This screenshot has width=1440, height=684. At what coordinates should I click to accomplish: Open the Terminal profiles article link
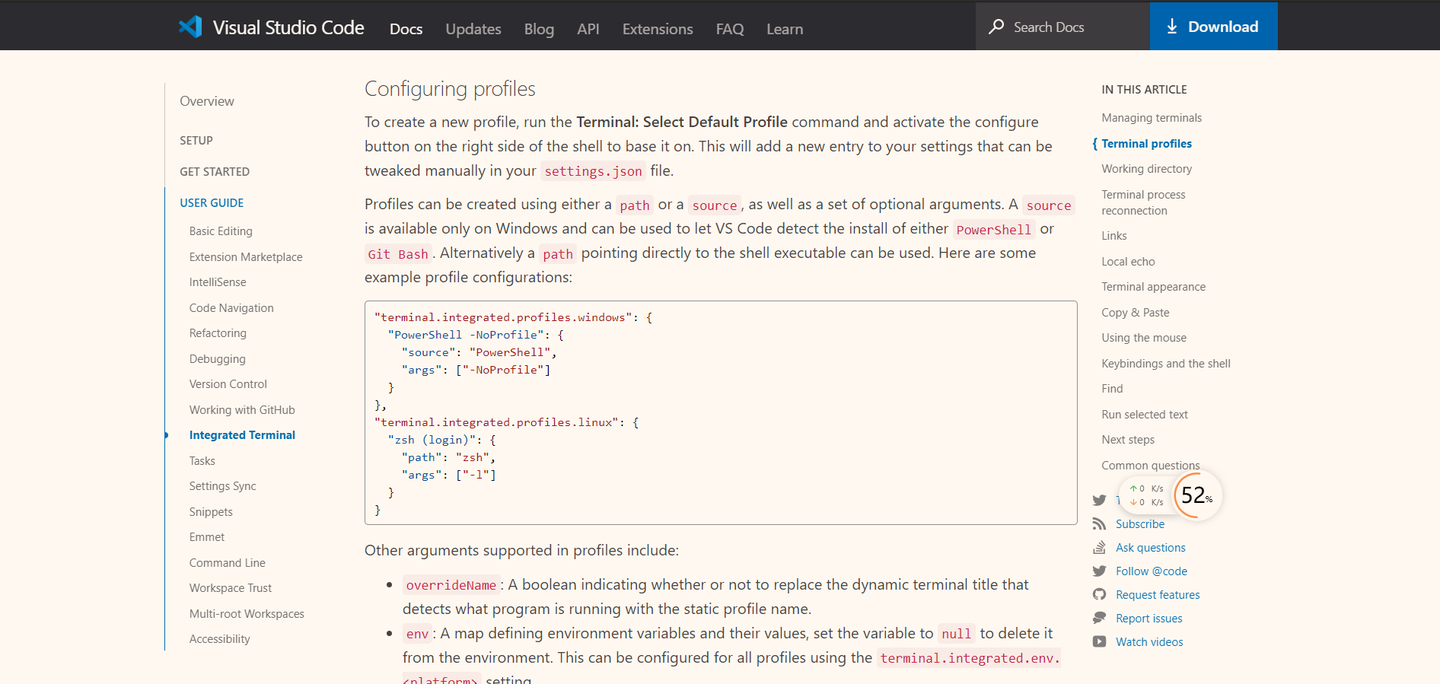click(1147, 143)
